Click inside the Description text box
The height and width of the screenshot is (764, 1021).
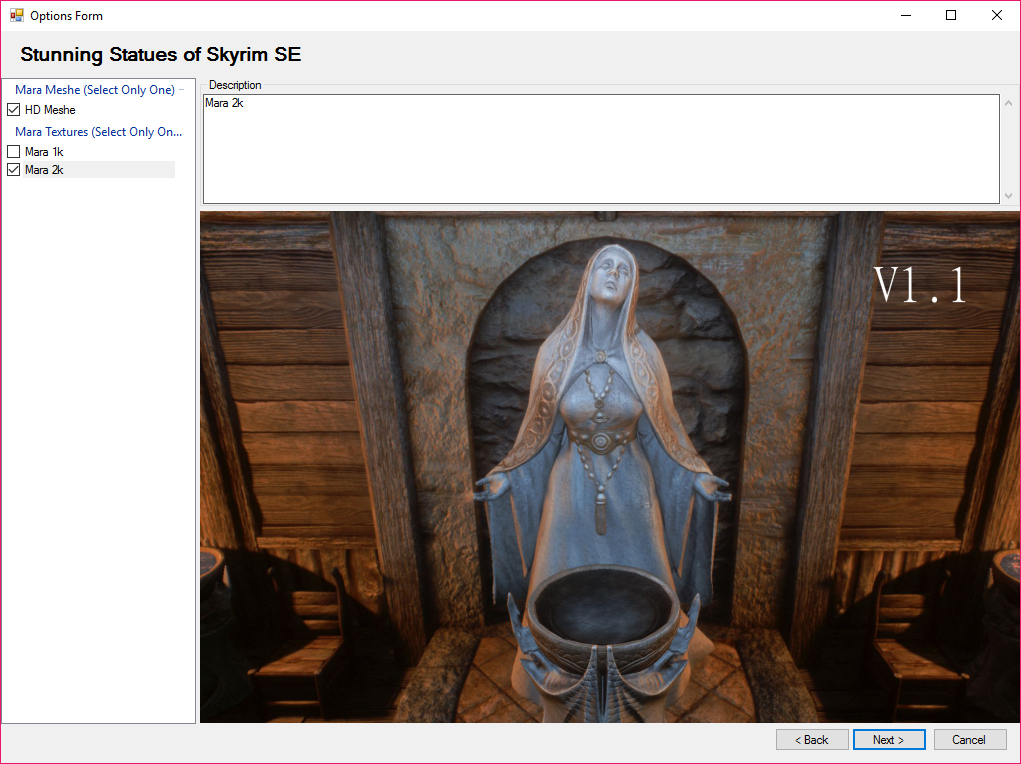[x=601, y=149]
